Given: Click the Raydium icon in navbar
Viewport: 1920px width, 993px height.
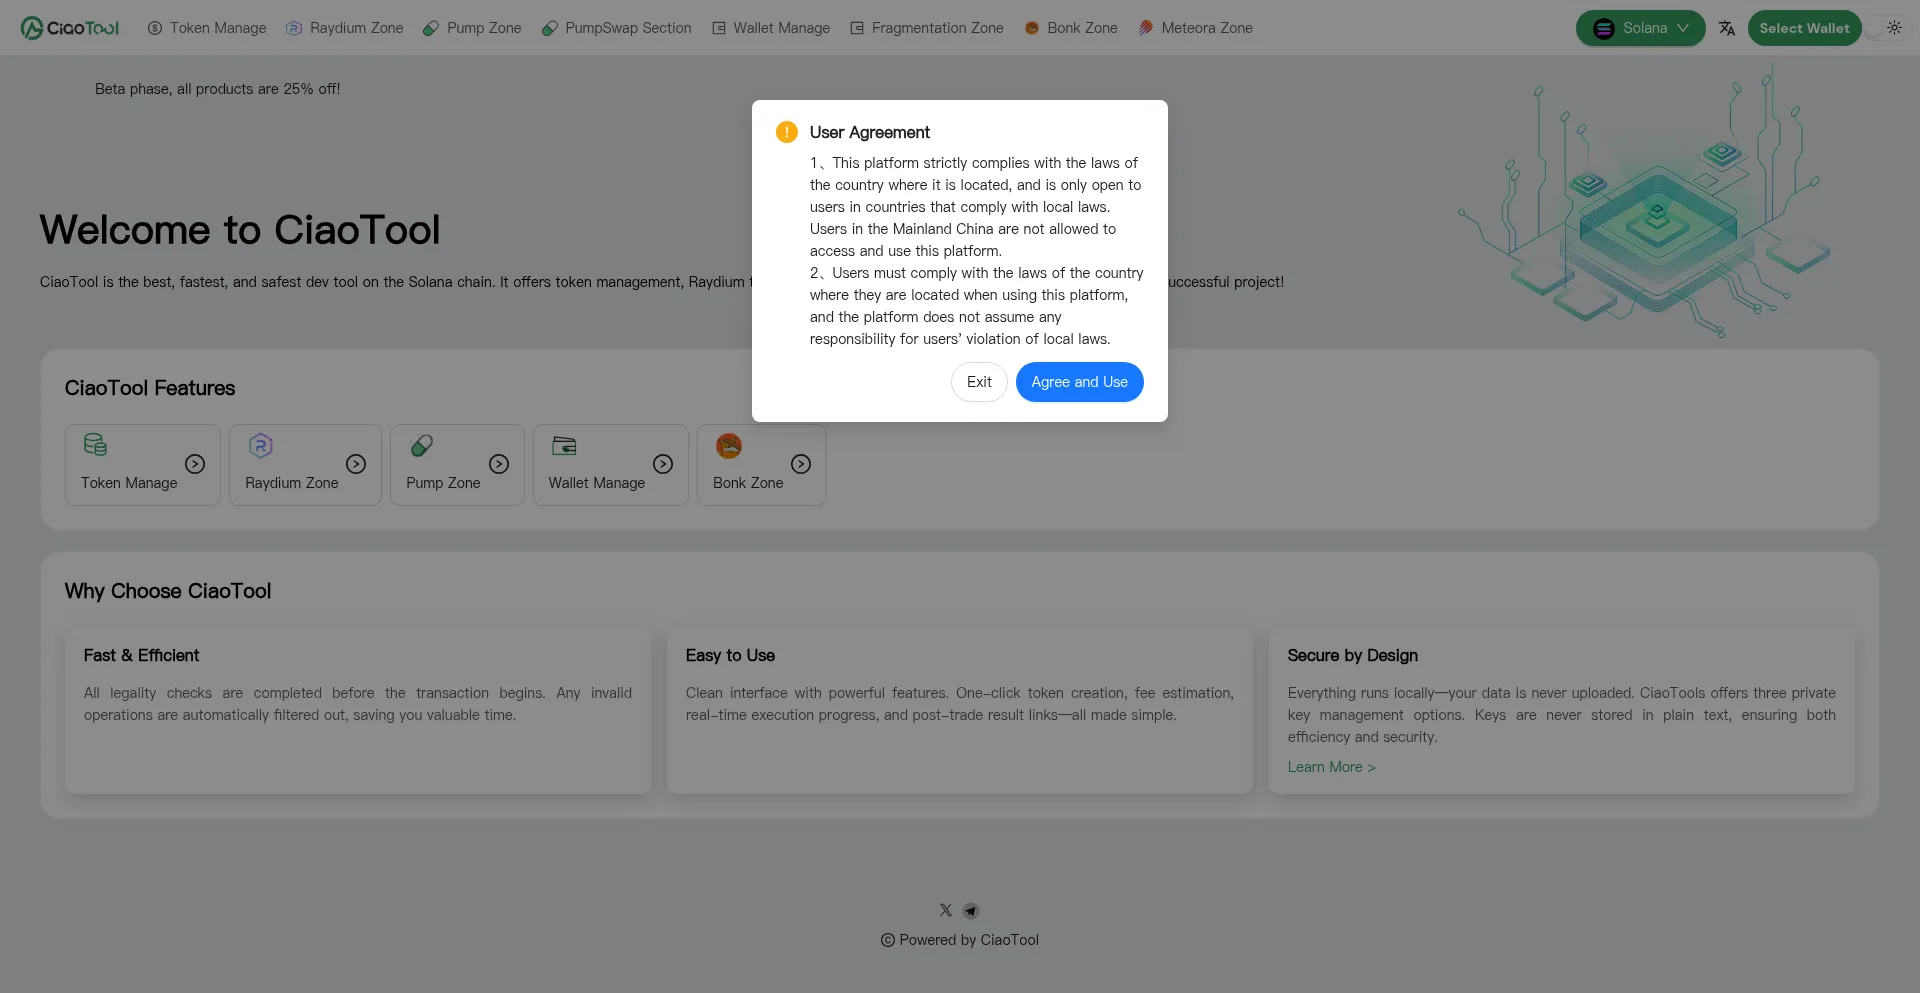Looking at the screenshot, I should point(294,28).
